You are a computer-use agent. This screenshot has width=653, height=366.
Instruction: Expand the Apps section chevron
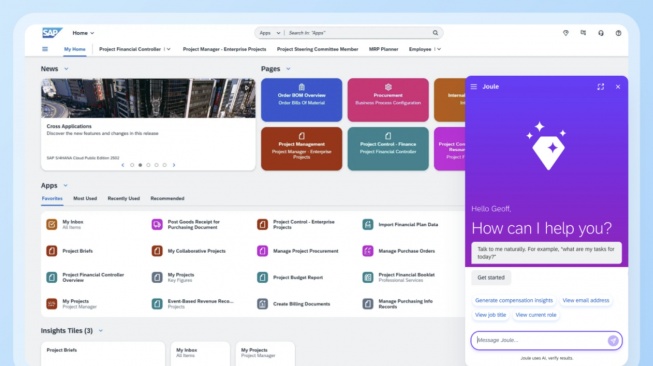65,186
